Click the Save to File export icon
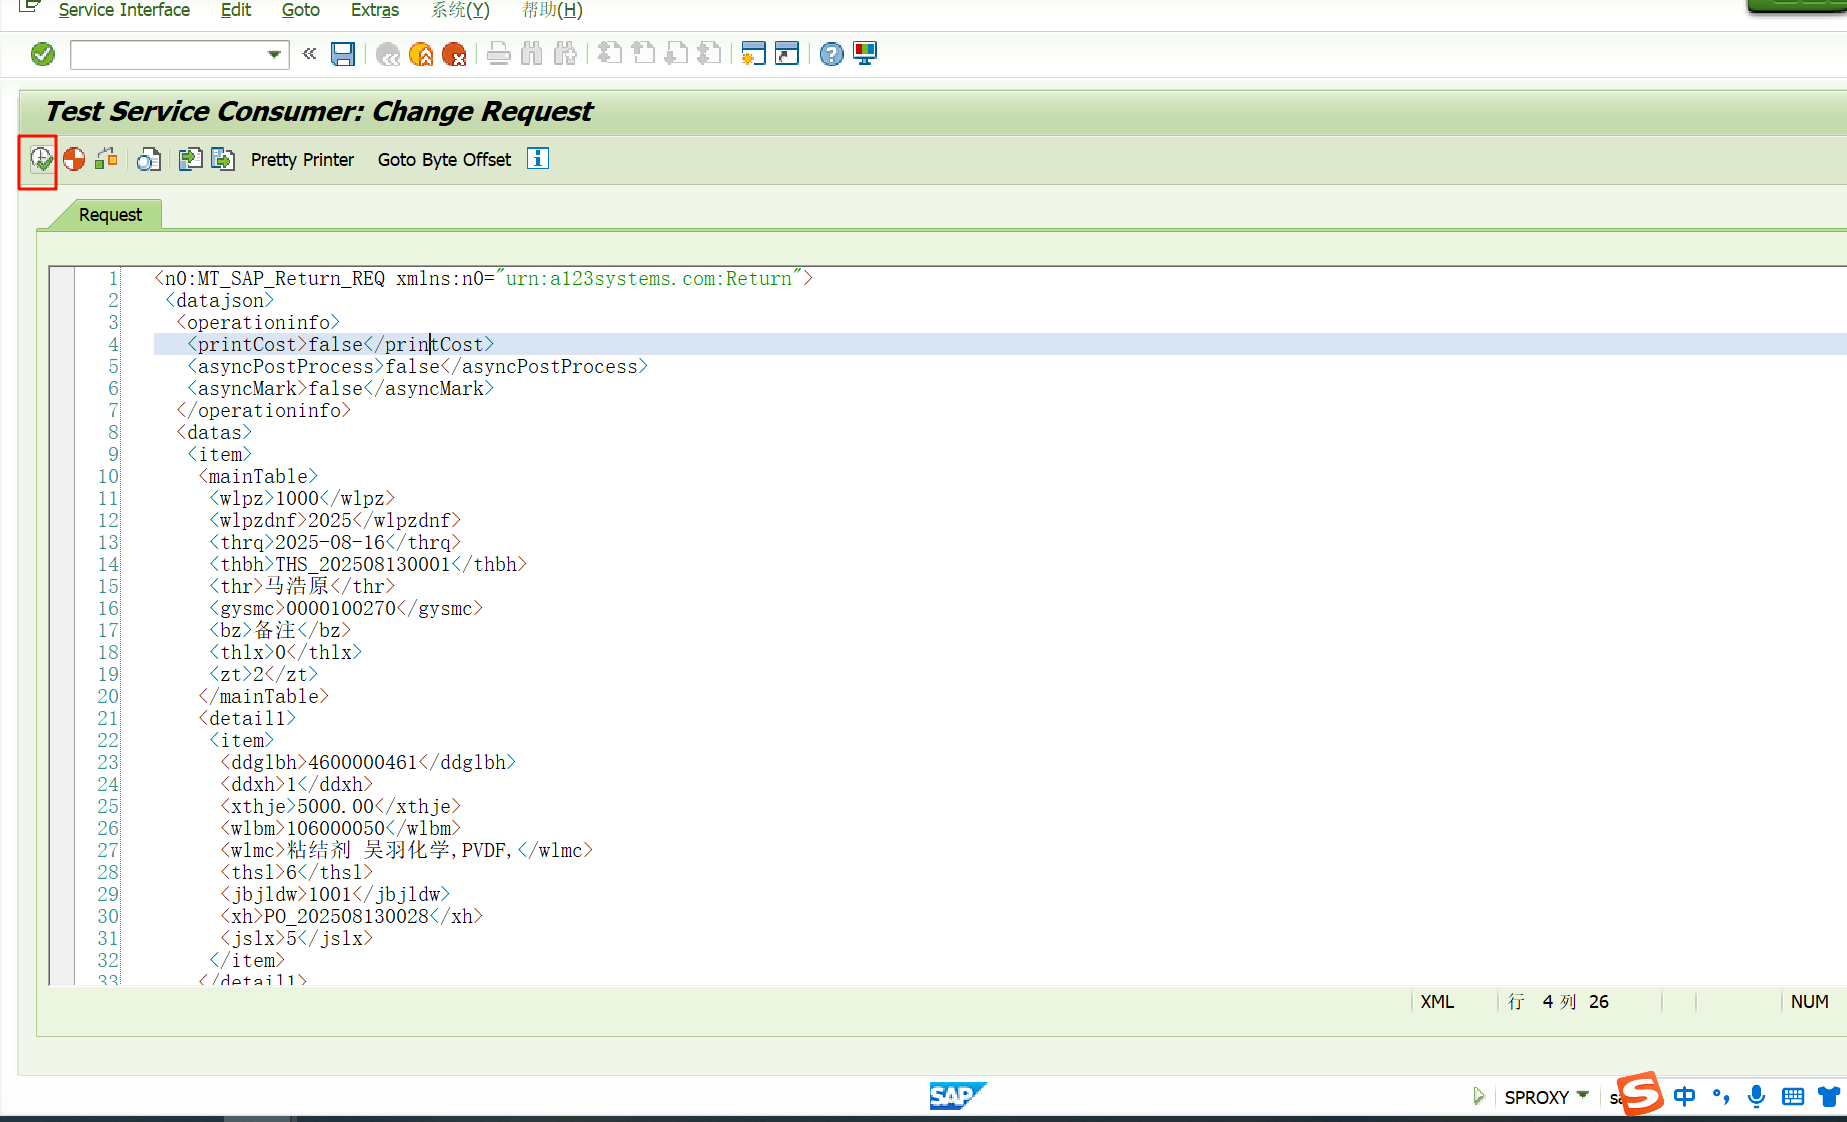This screenshot has height=1122, width=1847. [x=223, y=159]
